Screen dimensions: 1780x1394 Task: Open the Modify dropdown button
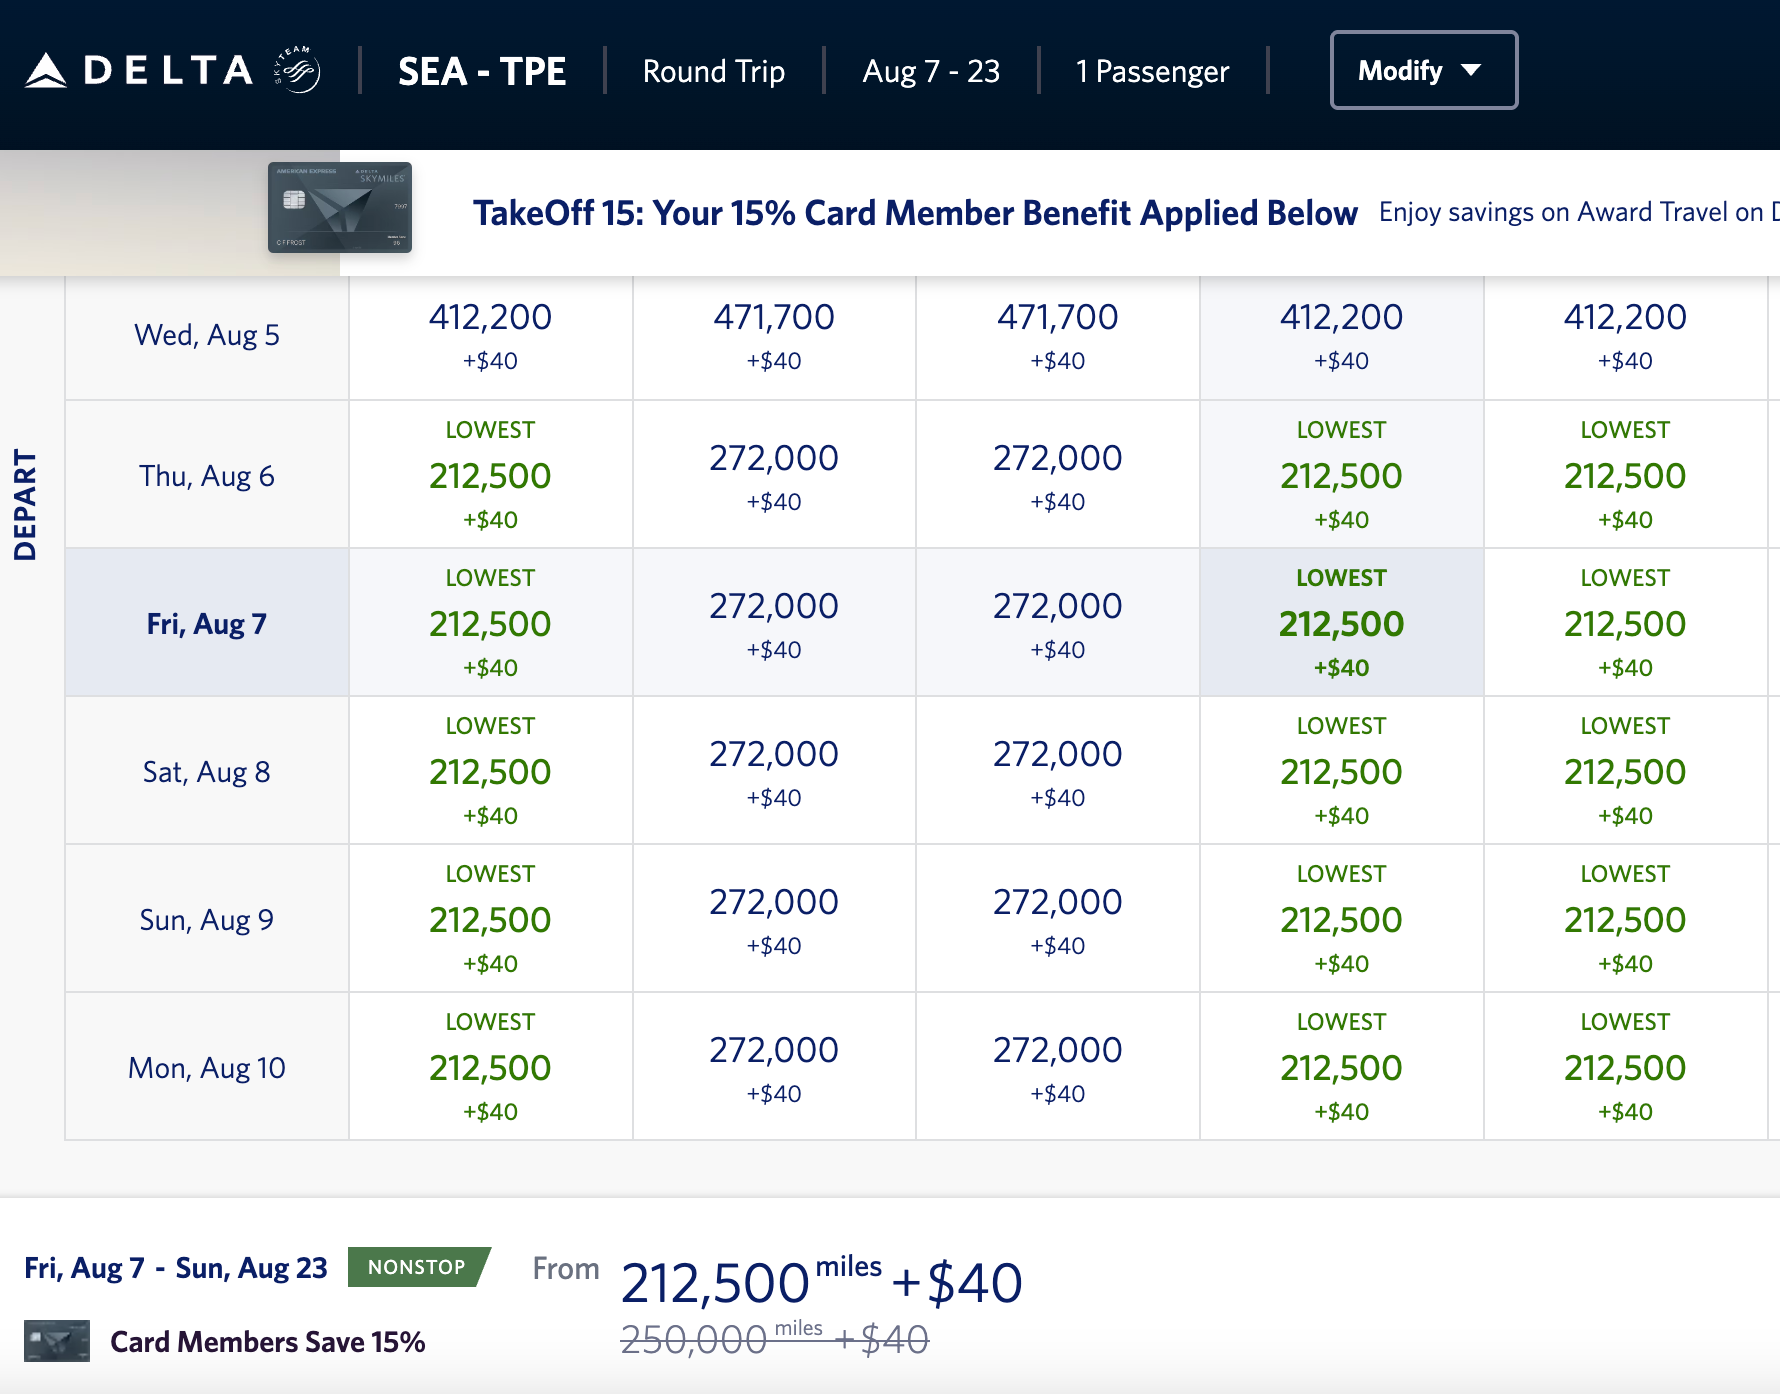[x=1423, y=70]
